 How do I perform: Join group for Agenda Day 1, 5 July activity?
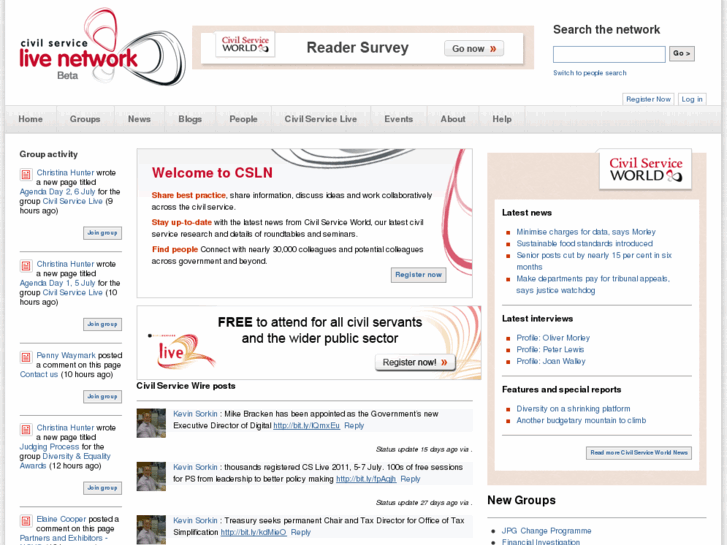(x=102, y=324)
